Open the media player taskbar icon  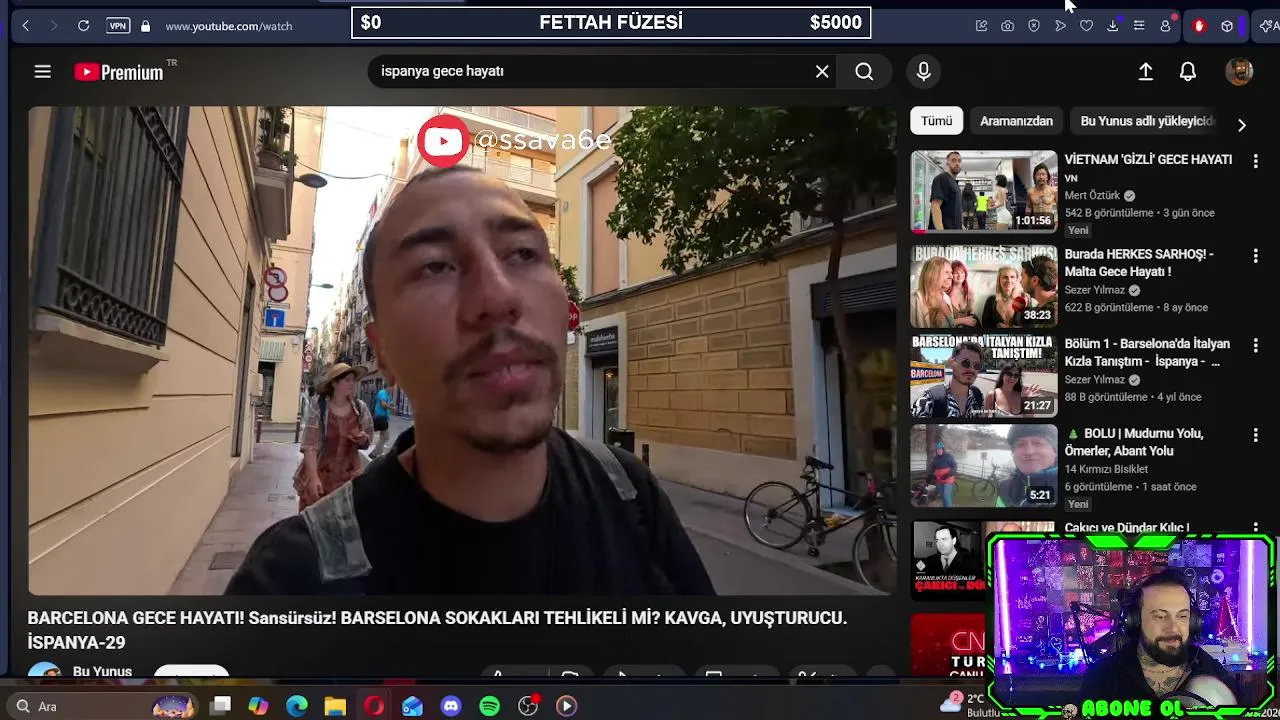click(x=566, y=706)
